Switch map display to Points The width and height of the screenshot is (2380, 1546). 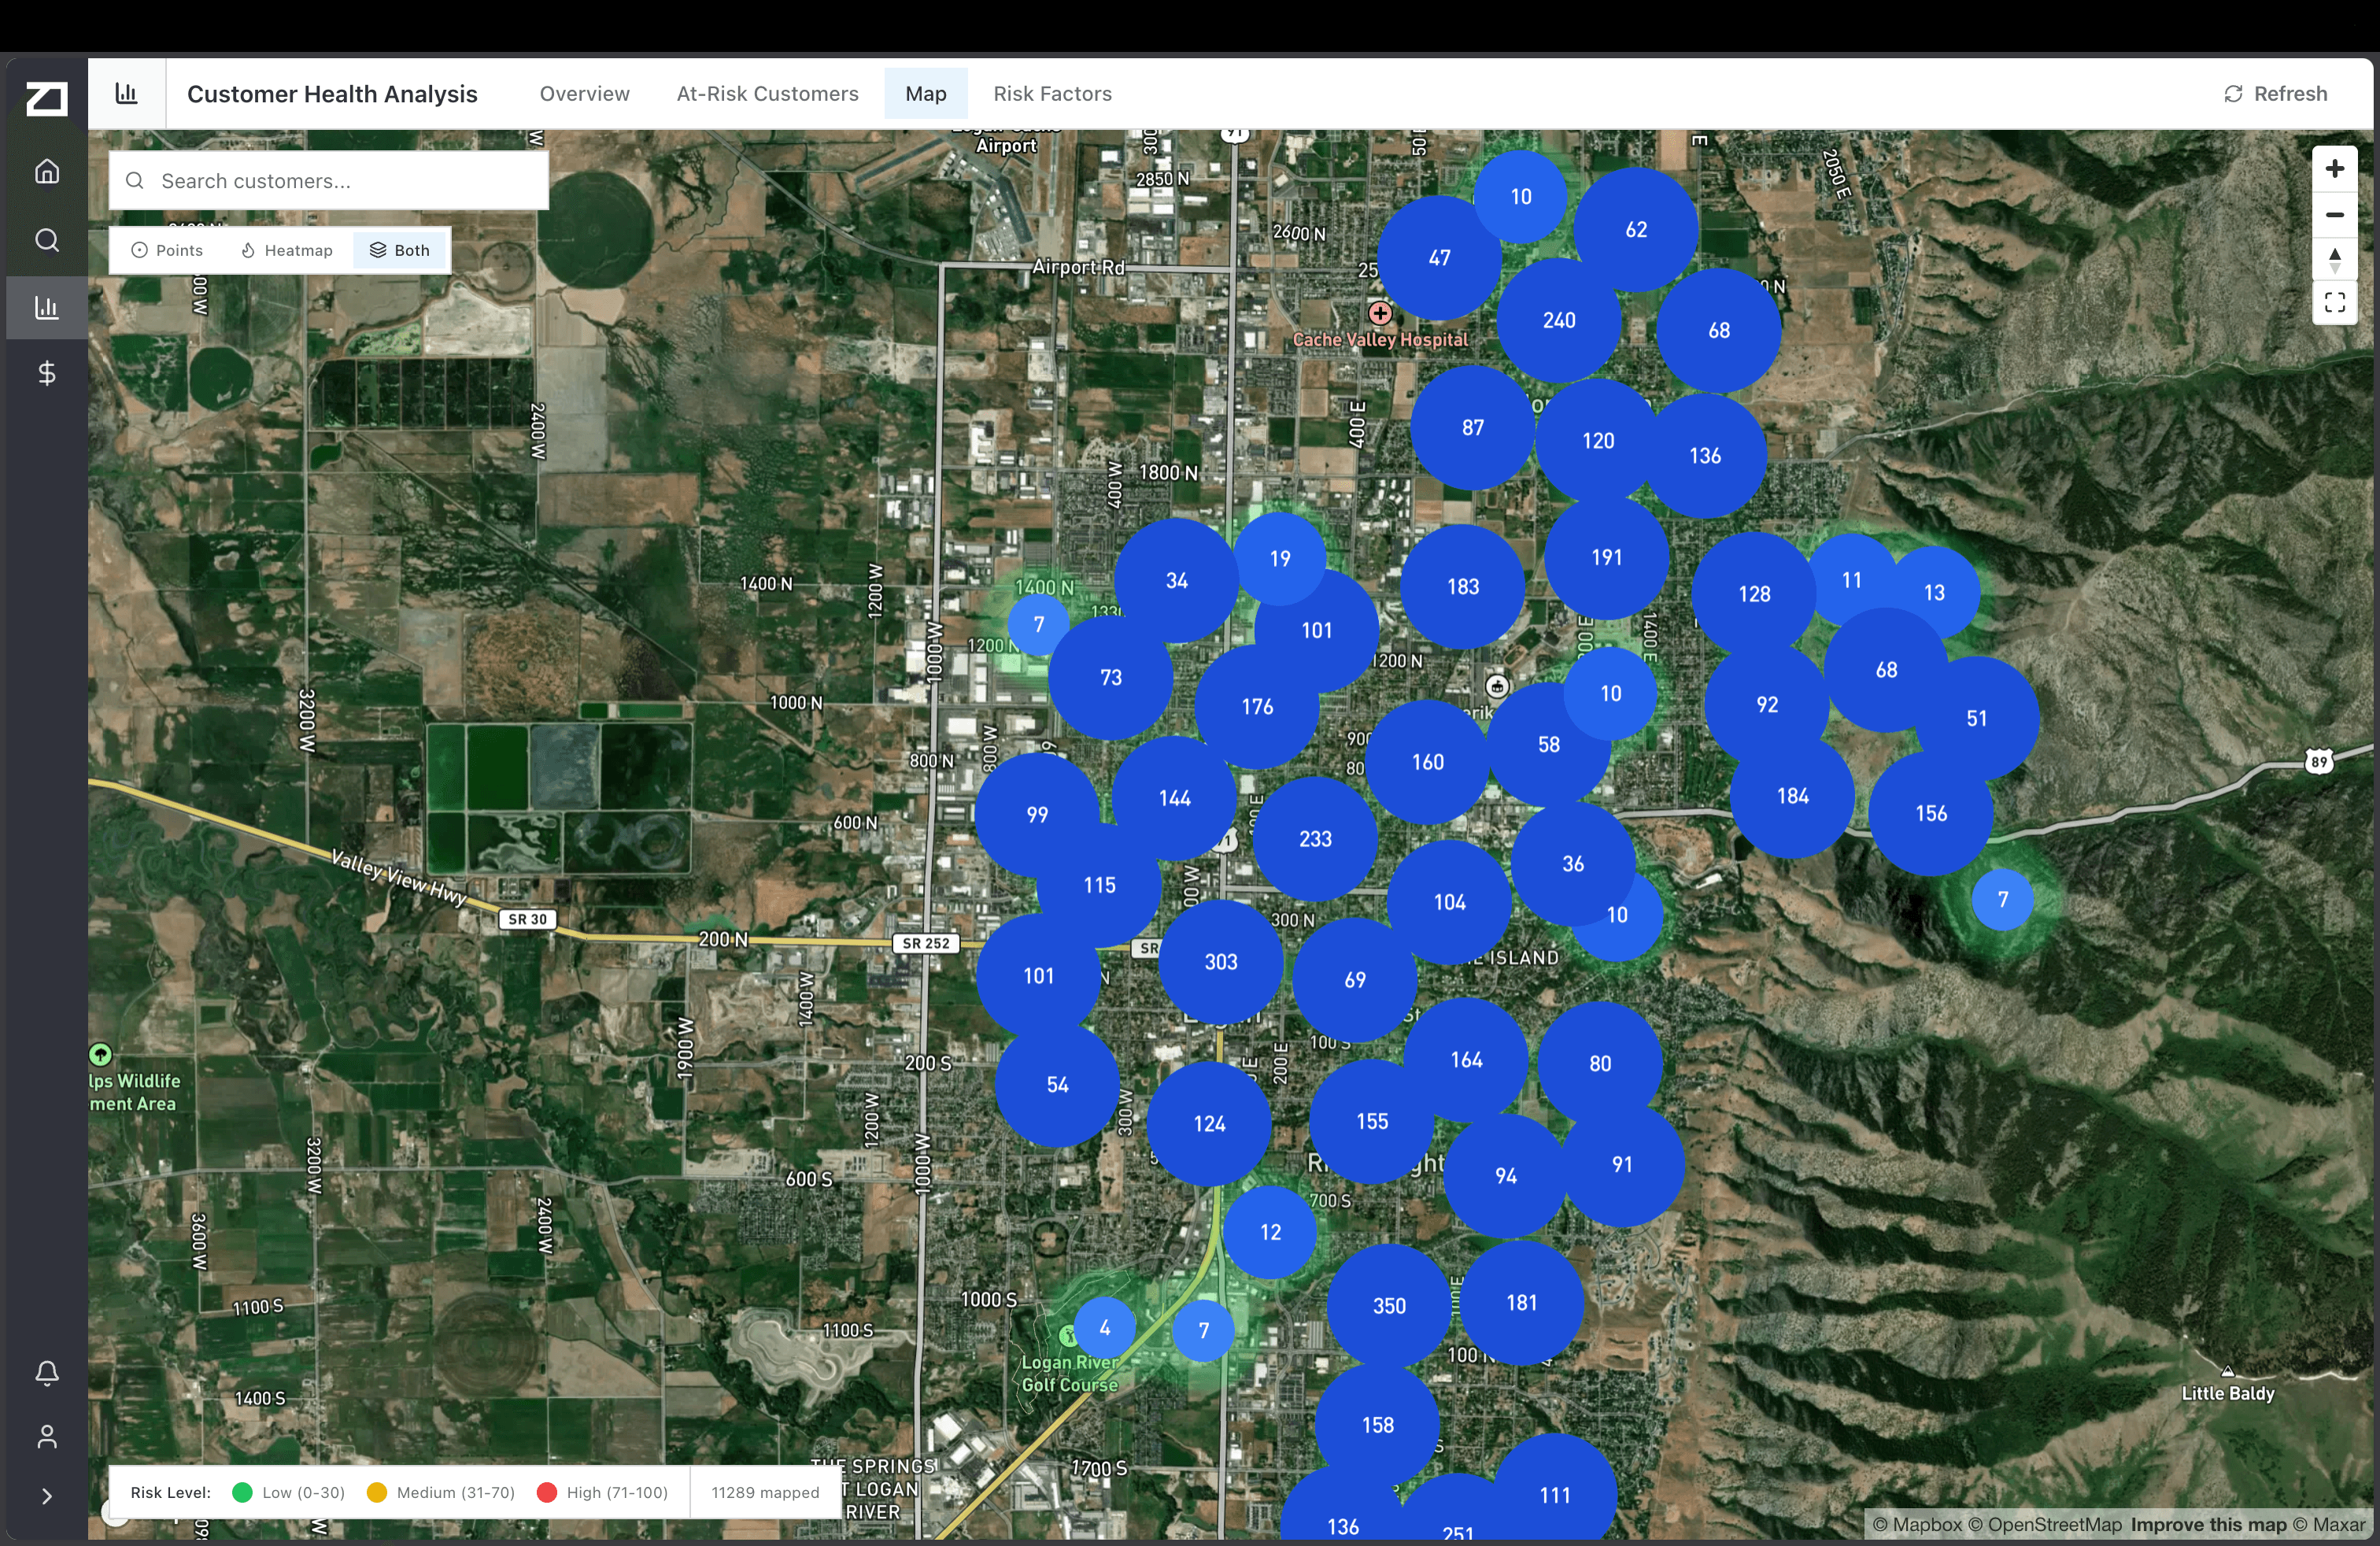168,250
